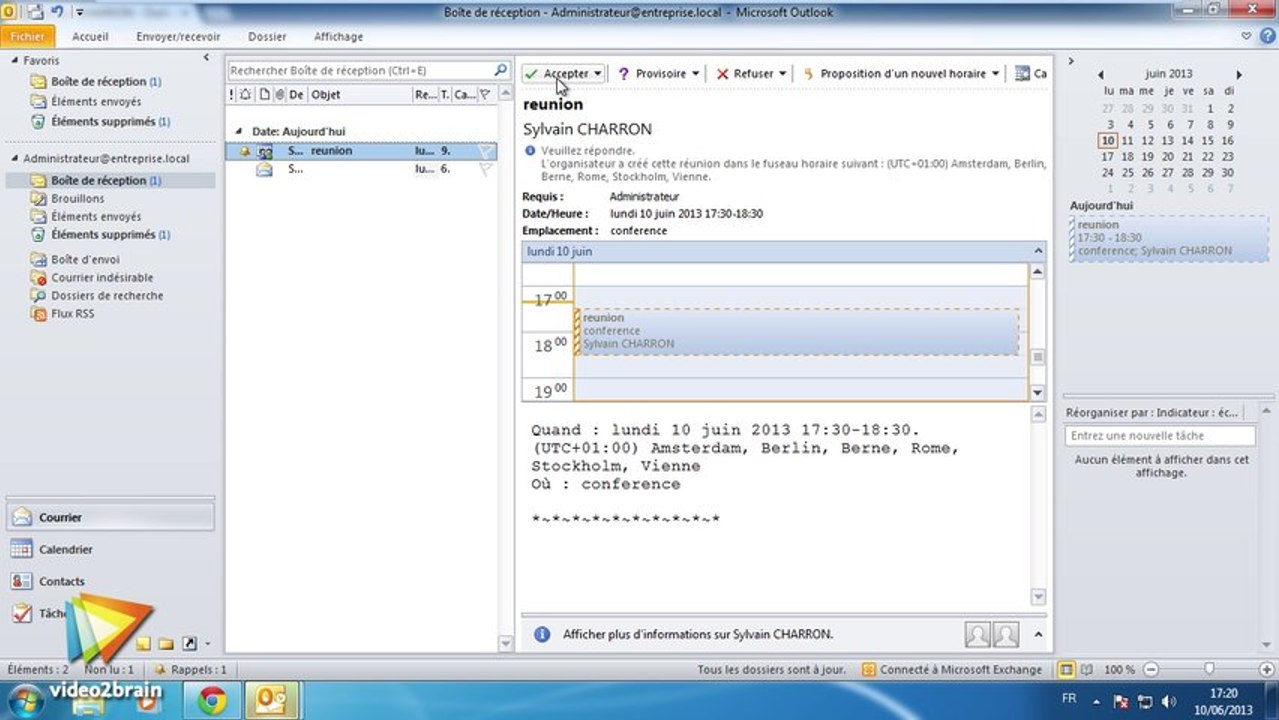Sort by importance column header icon
Viewport: 1279px width, 720px height.
232,95
